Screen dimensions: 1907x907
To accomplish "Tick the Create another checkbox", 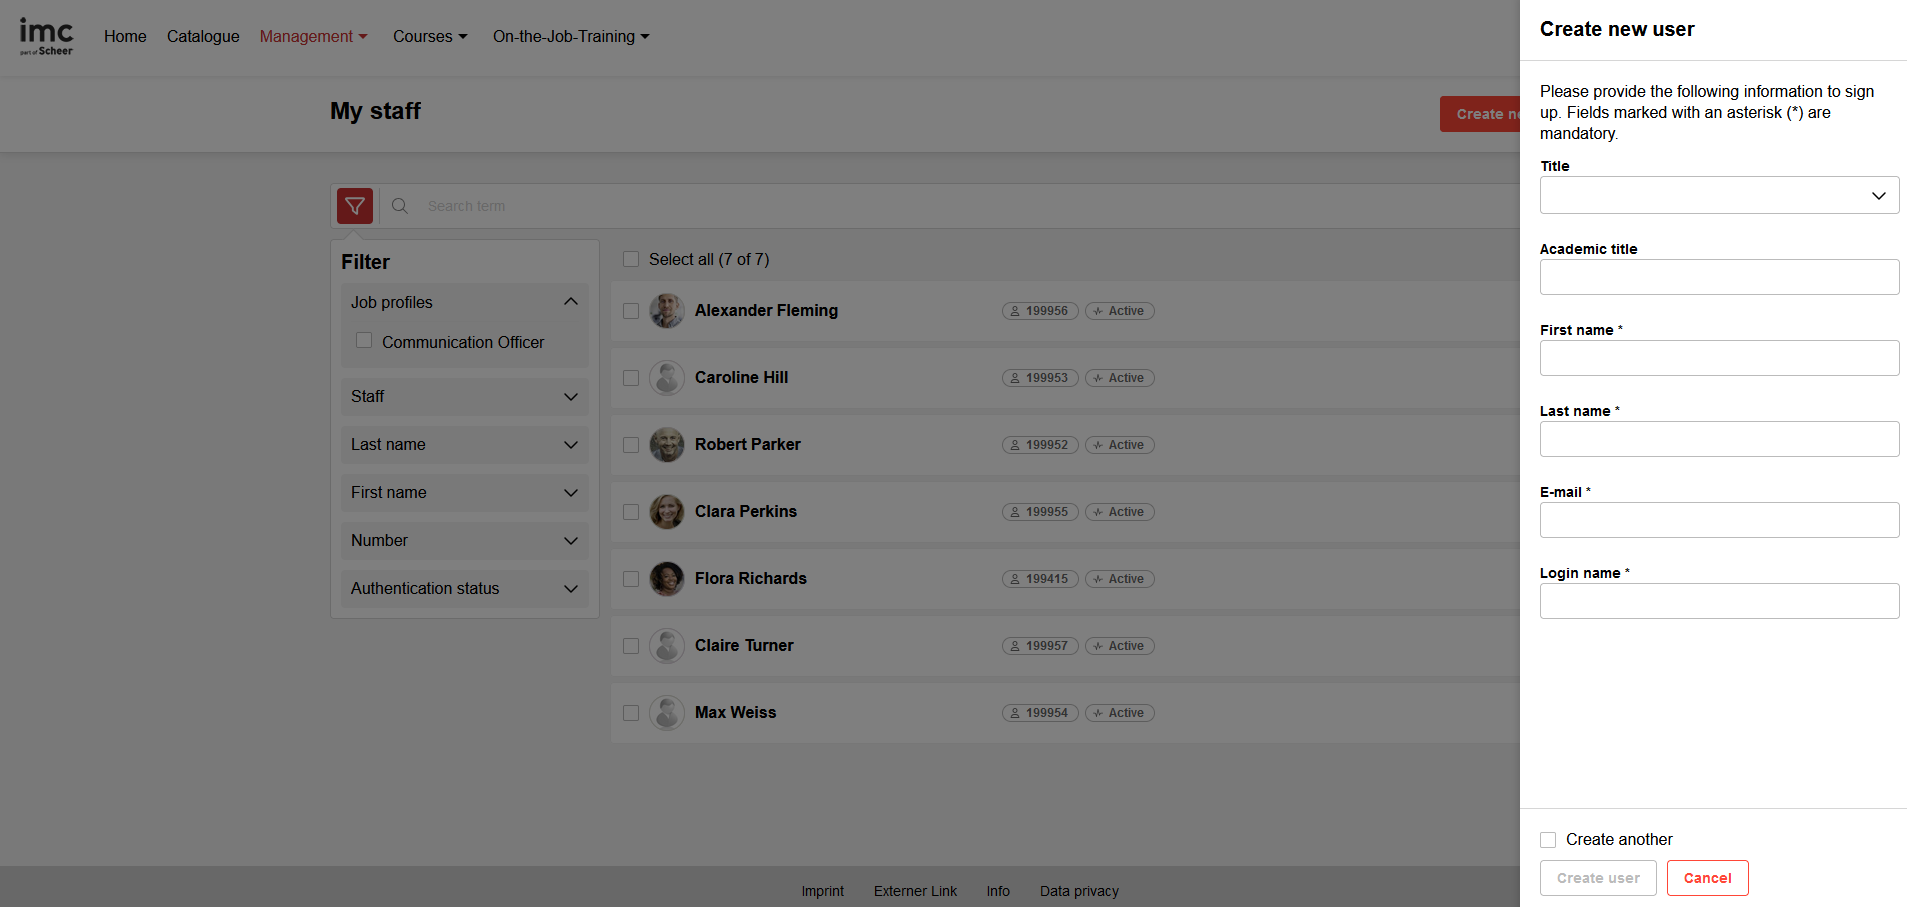I will coord(1548,840).
